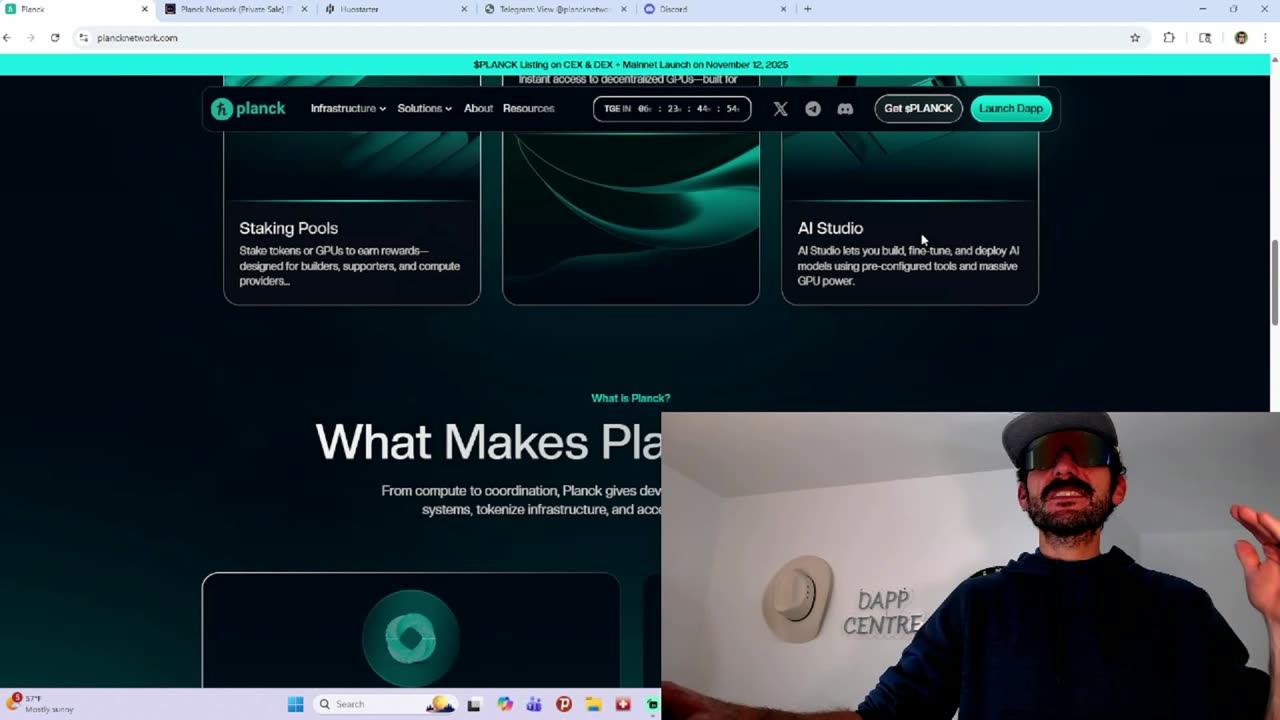Screen dimensions: 1280x720
Task: Reload the current page
Action: tap(55, 38)
